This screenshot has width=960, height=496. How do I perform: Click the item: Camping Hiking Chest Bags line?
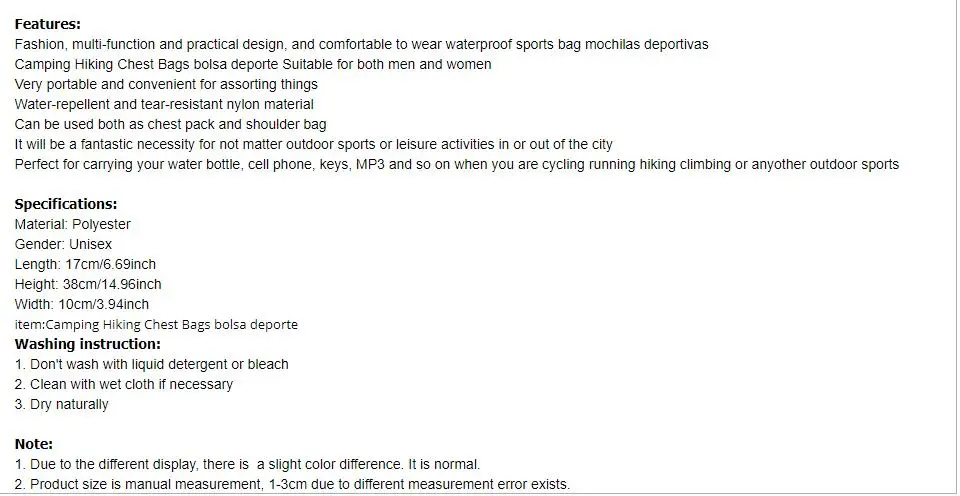click(x=156, y=325)
